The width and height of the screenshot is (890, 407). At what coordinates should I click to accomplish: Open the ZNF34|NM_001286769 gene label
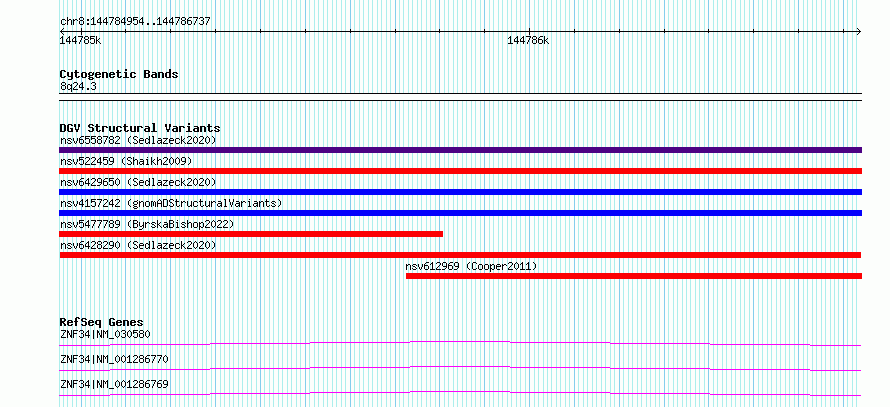114,384
